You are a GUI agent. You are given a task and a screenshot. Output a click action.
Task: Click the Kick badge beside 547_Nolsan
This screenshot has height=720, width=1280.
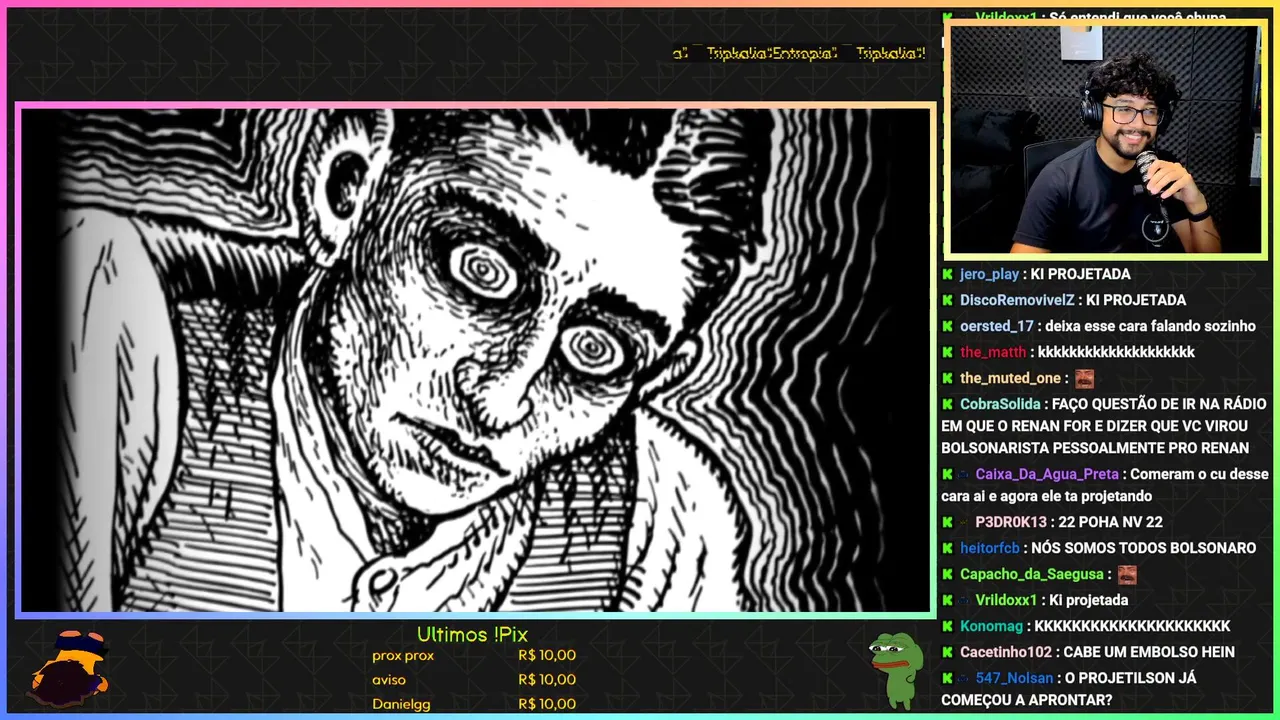(947, 678)
